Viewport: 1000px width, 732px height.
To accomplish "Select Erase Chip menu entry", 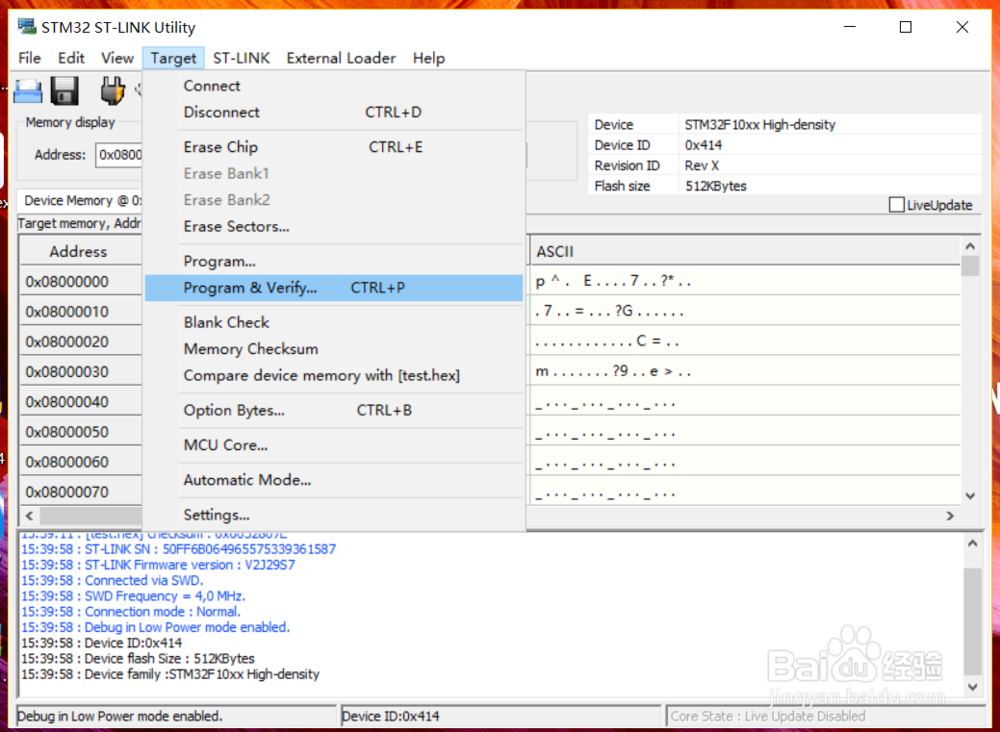I will tap(334, 147).
